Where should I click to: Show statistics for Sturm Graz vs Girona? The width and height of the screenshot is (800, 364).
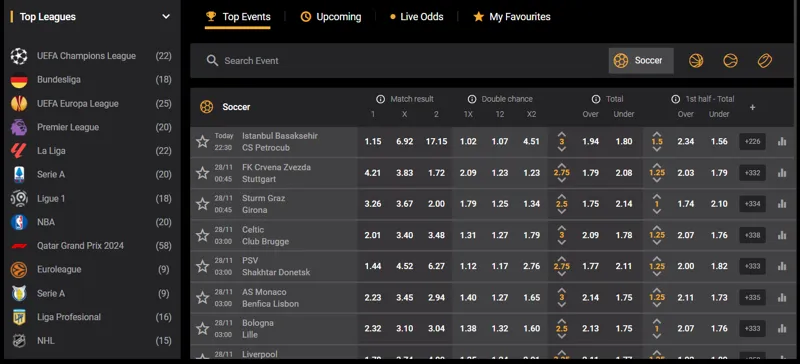click(x=782, y=204)
